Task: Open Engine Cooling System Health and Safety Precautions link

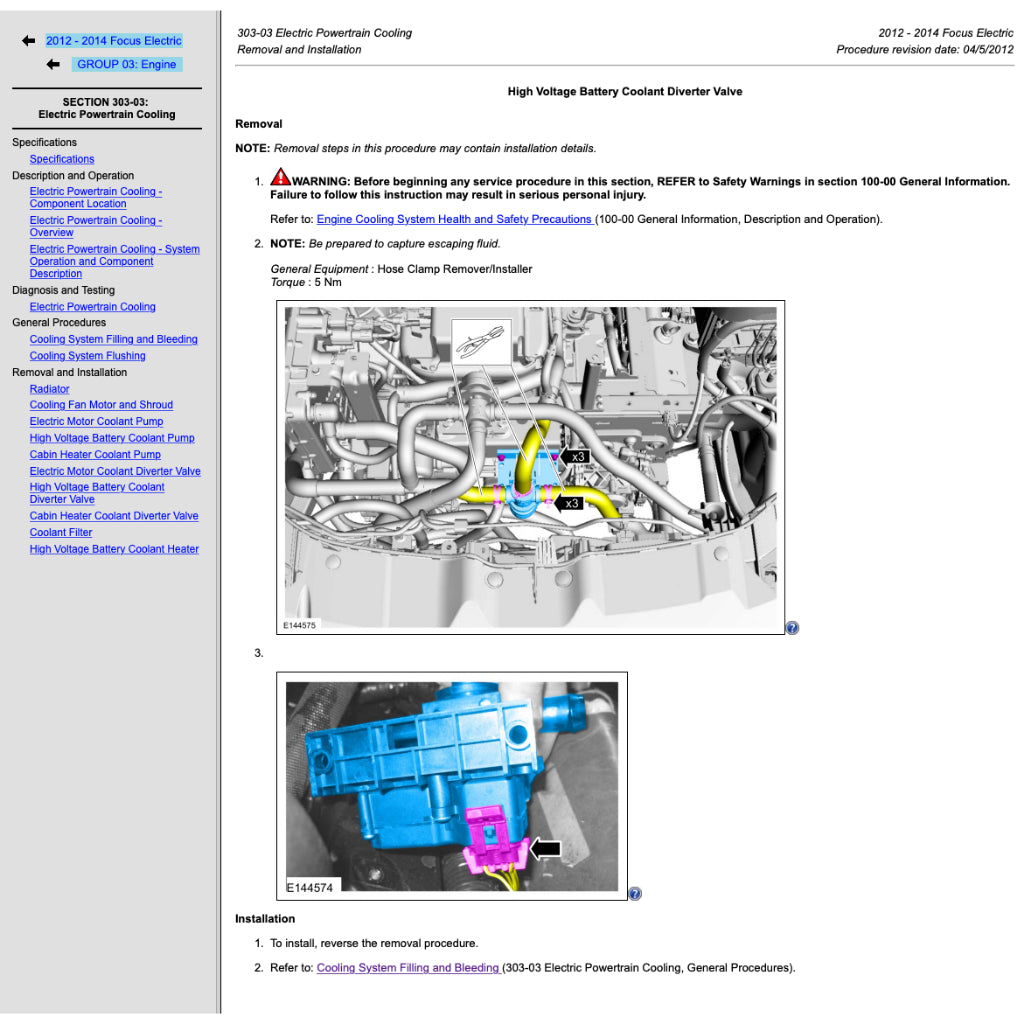Action: tap(454, 219)
